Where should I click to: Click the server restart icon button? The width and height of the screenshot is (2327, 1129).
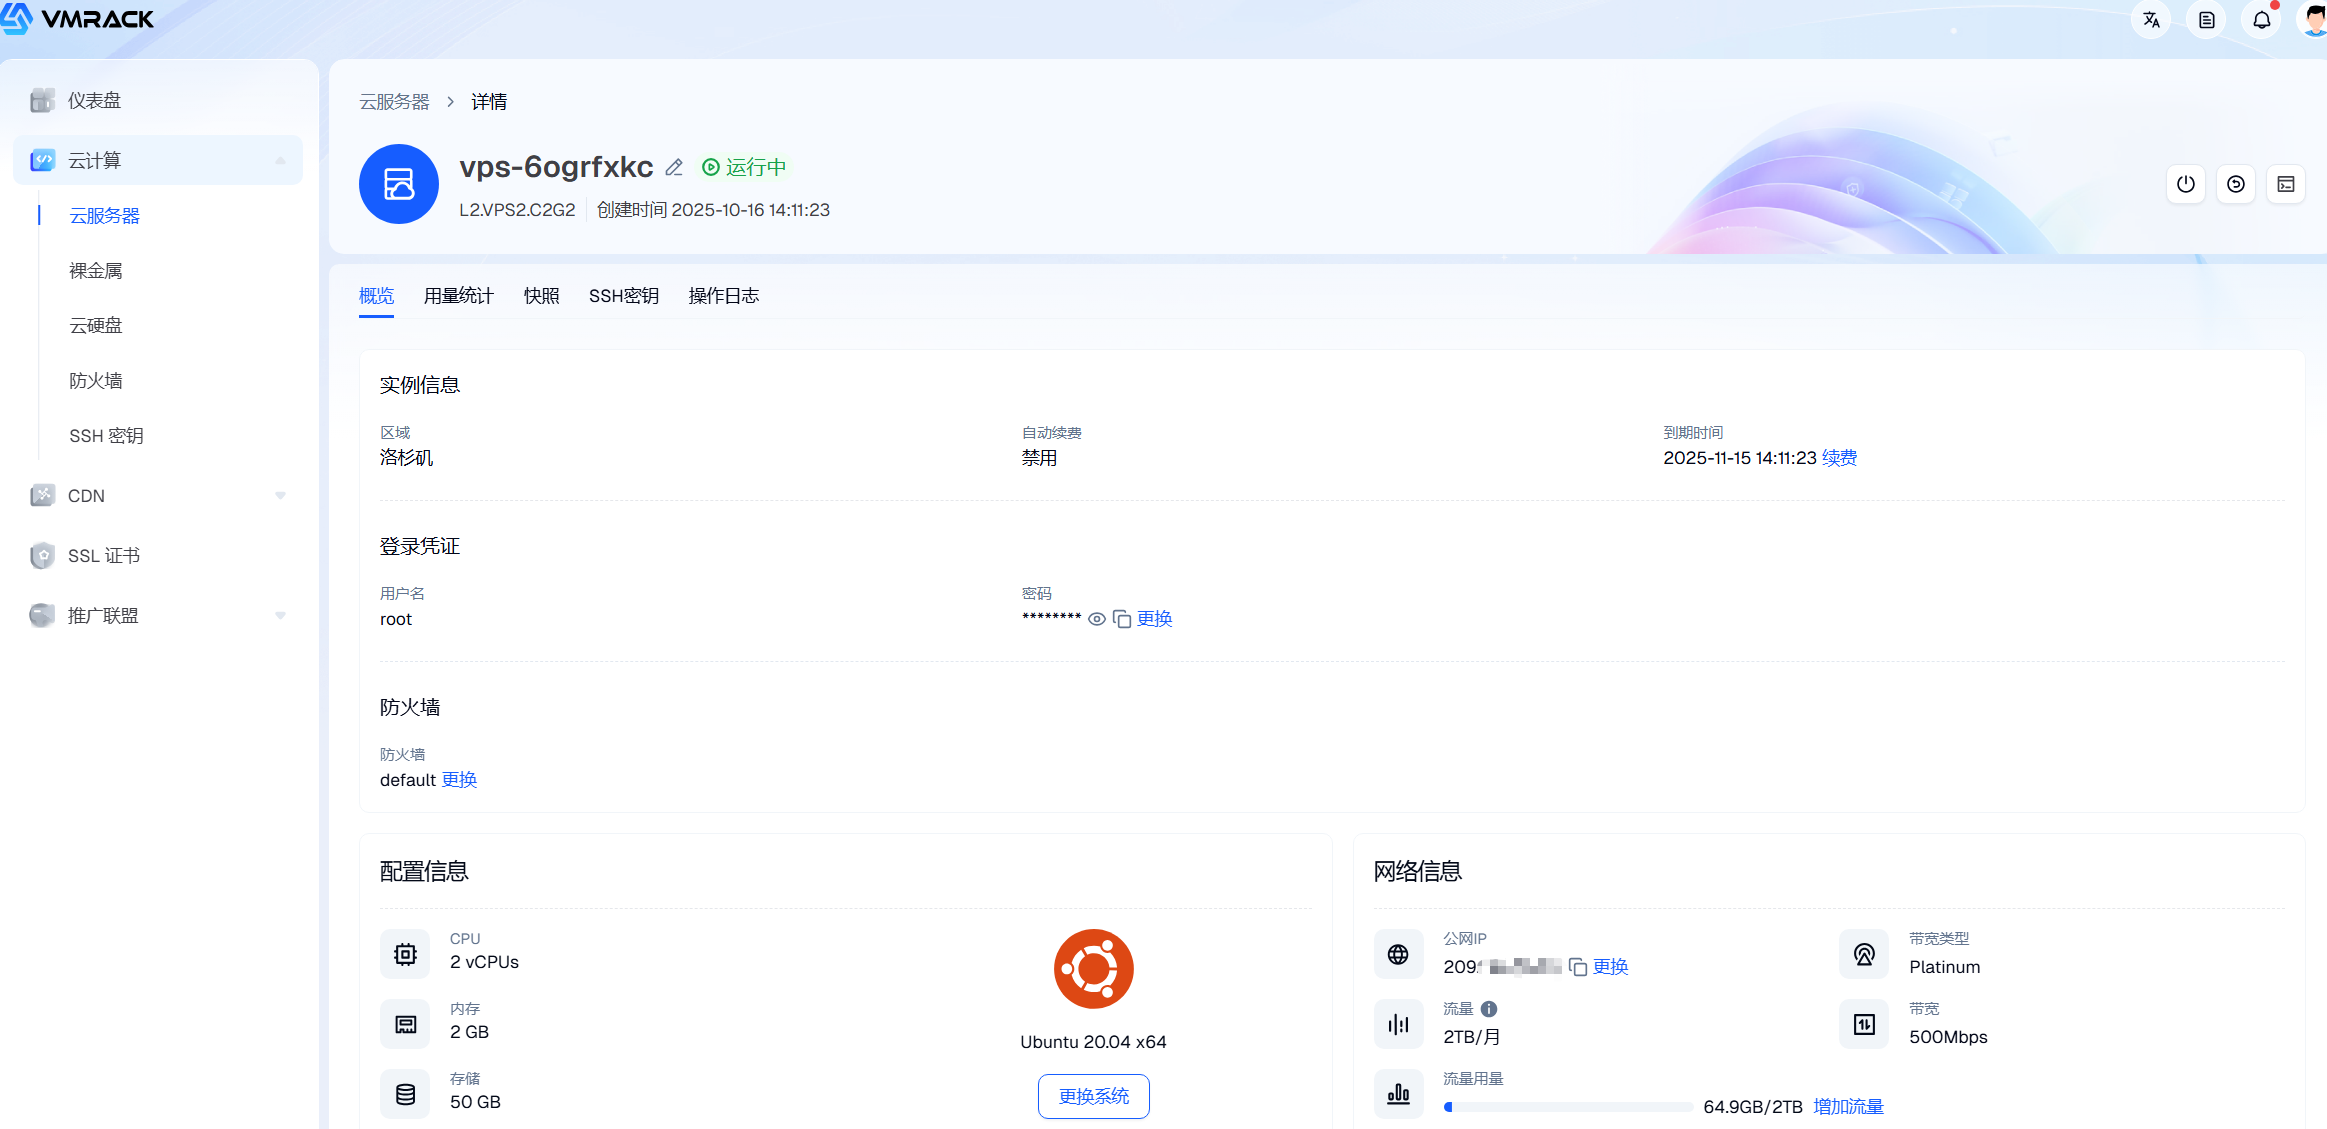2235,184
